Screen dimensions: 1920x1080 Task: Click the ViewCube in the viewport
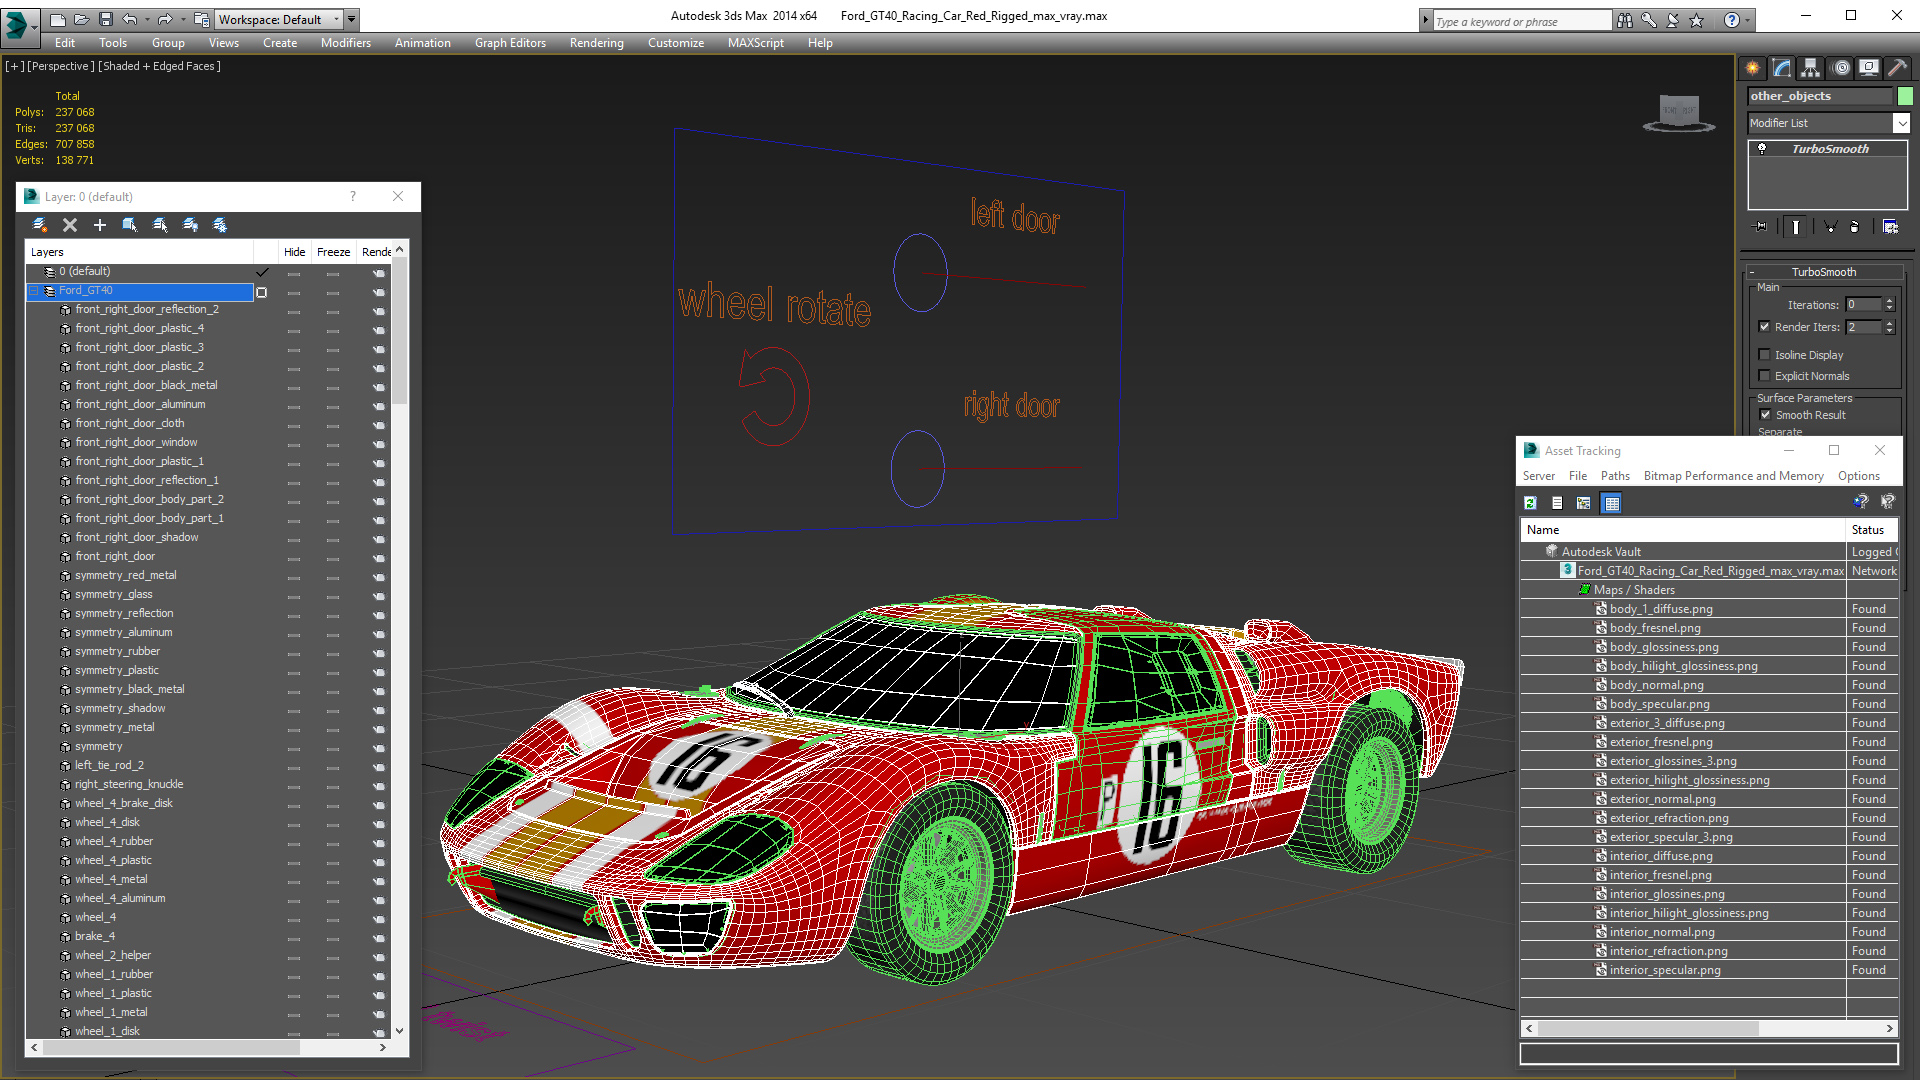click(1679, 112)
